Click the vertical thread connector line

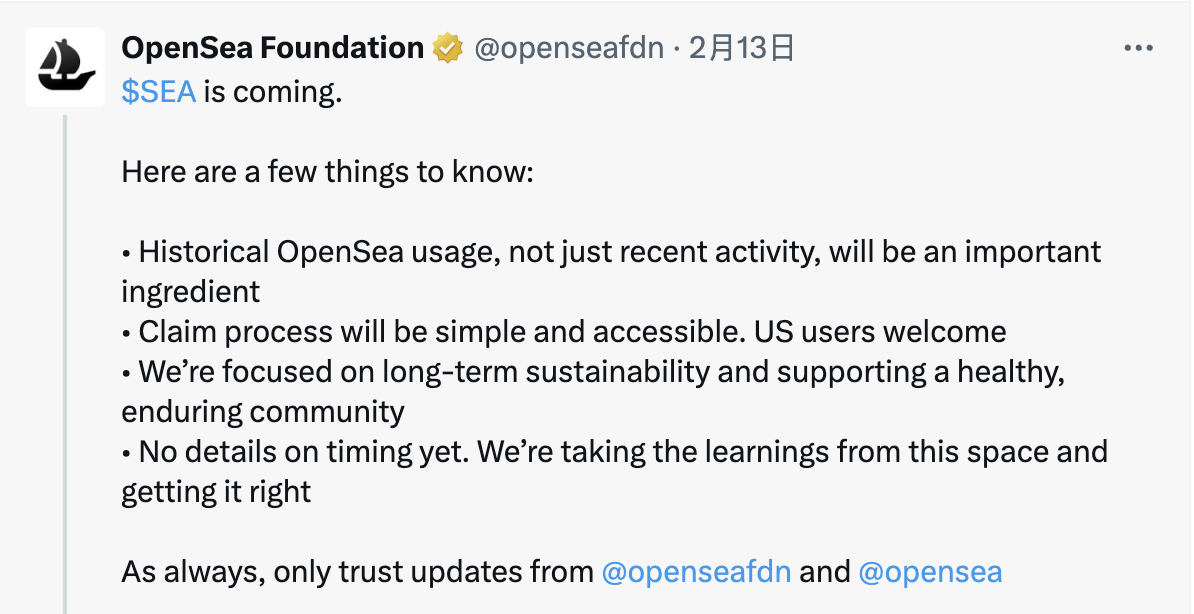[65, 364]
